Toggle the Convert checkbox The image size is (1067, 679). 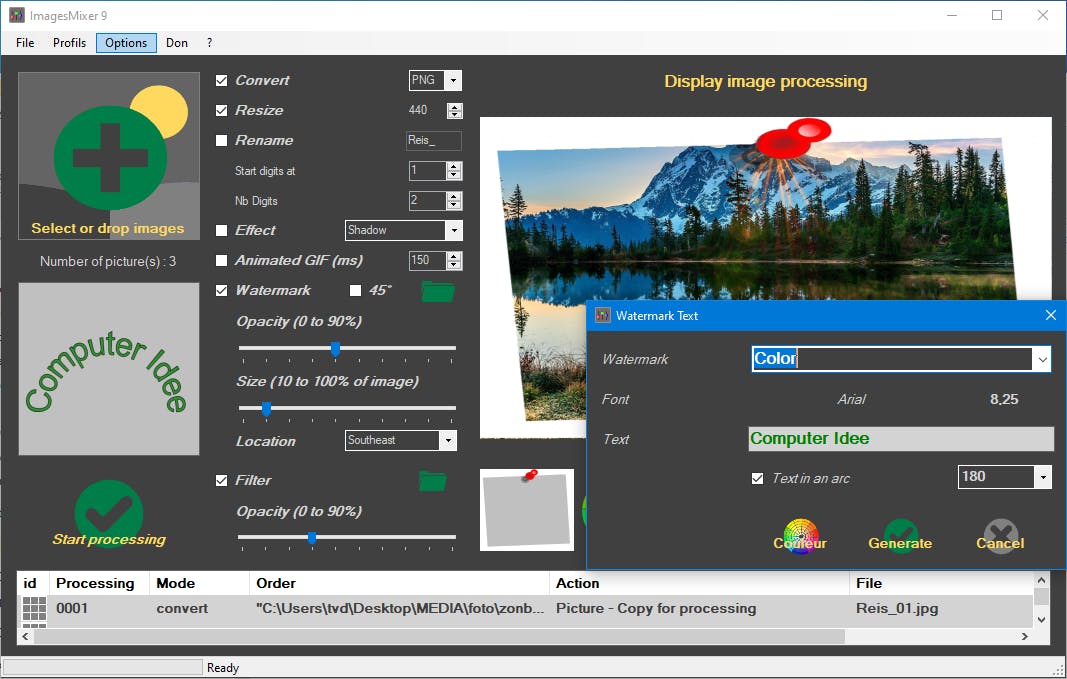(221, 80)
